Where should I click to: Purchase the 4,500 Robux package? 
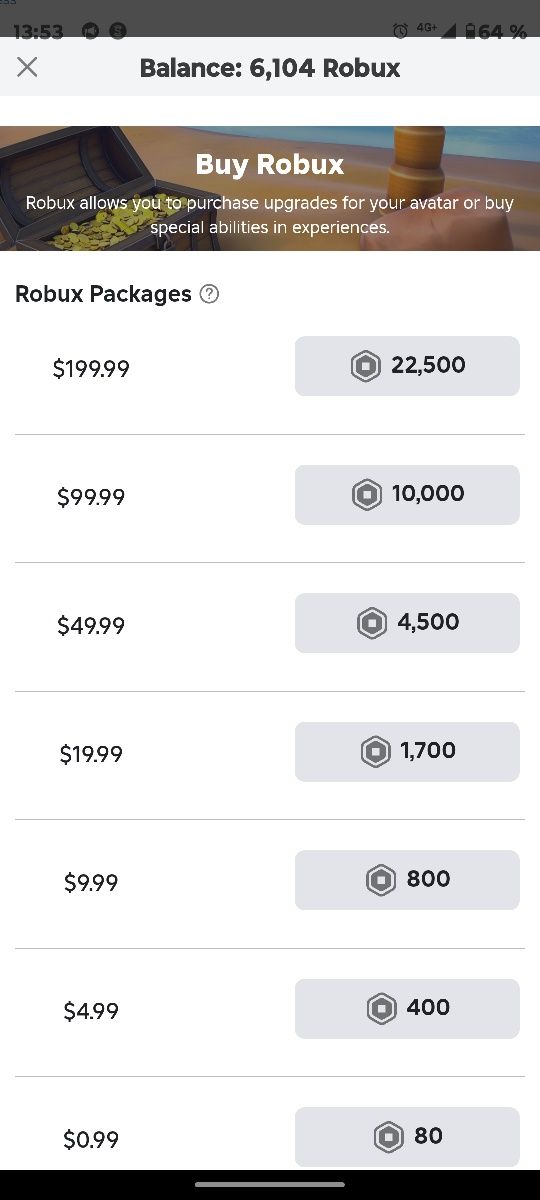pyautogui.click(x=407, y=623)
